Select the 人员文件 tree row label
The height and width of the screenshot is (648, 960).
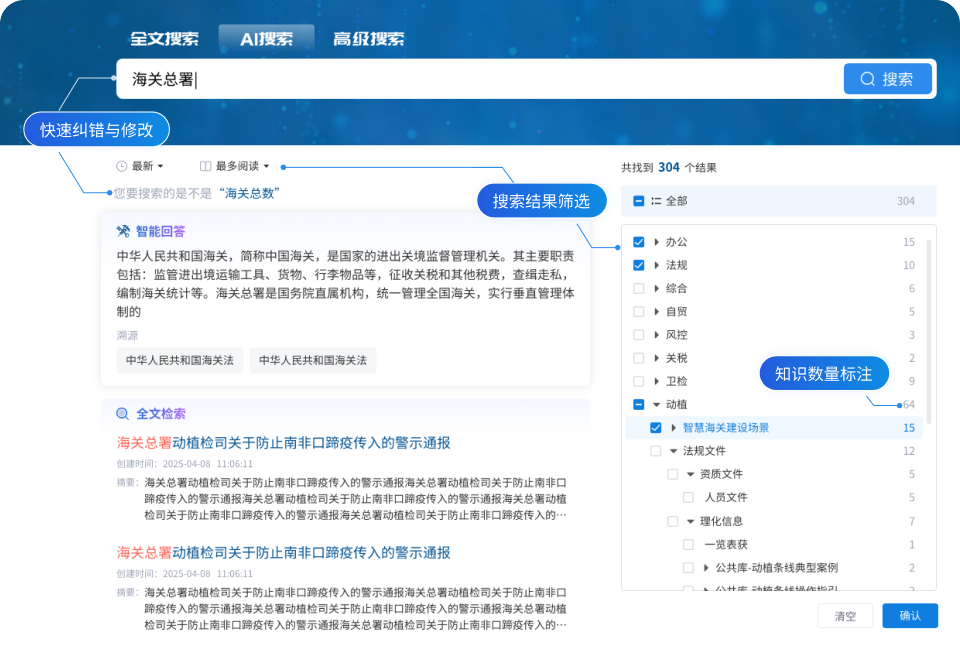726,497
